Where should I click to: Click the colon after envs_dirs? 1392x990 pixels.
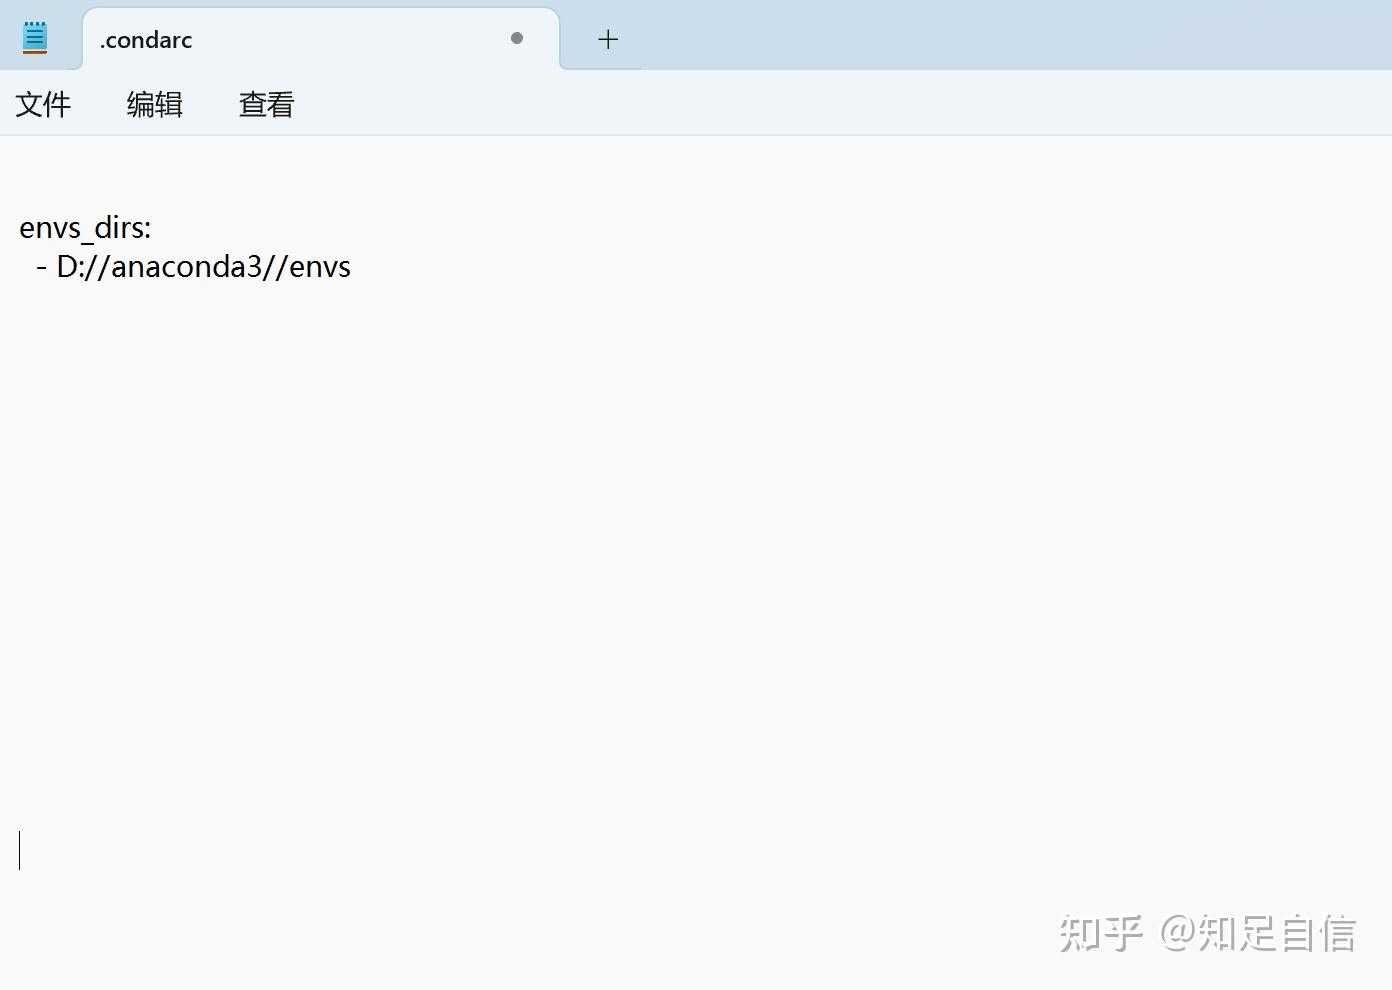pos(147,227)
